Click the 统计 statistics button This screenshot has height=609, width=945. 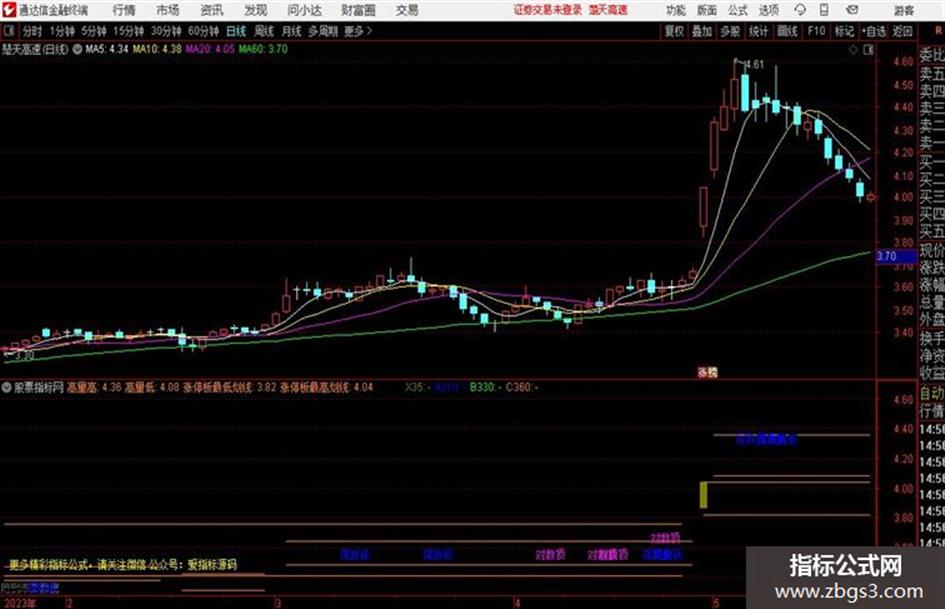click(759, 31)
